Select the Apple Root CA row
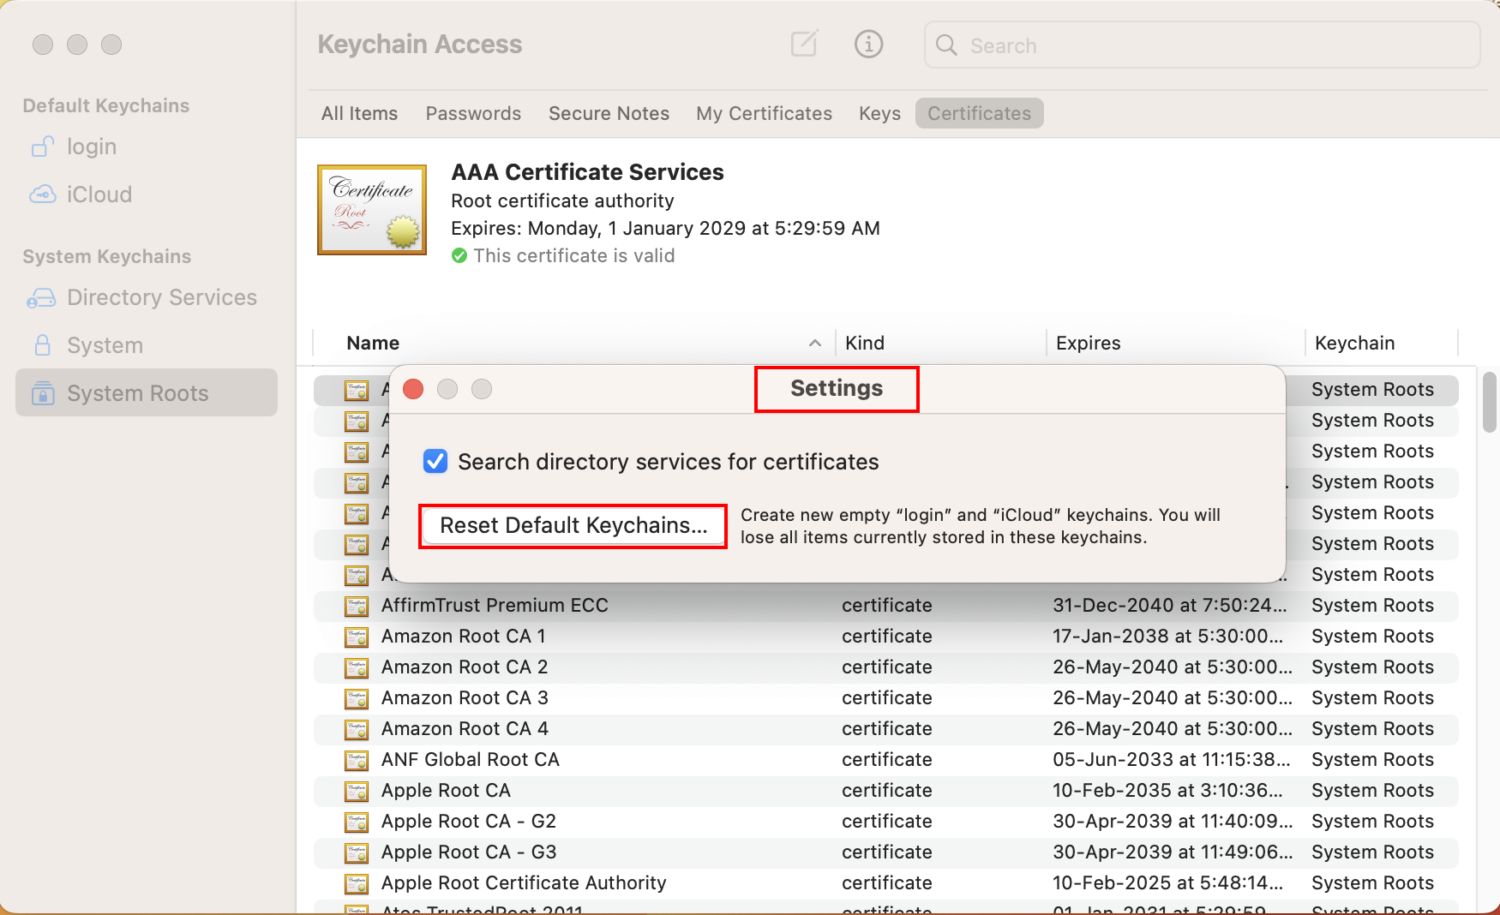 click(x=885, y=791)
